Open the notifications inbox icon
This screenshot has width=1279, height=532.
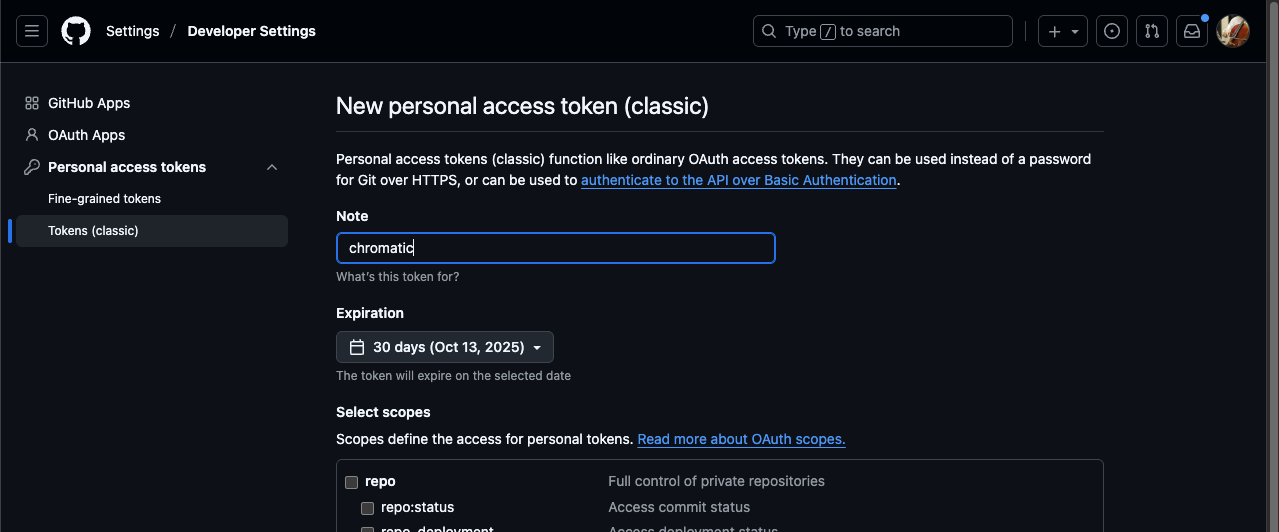click(x=1191, y=31)
